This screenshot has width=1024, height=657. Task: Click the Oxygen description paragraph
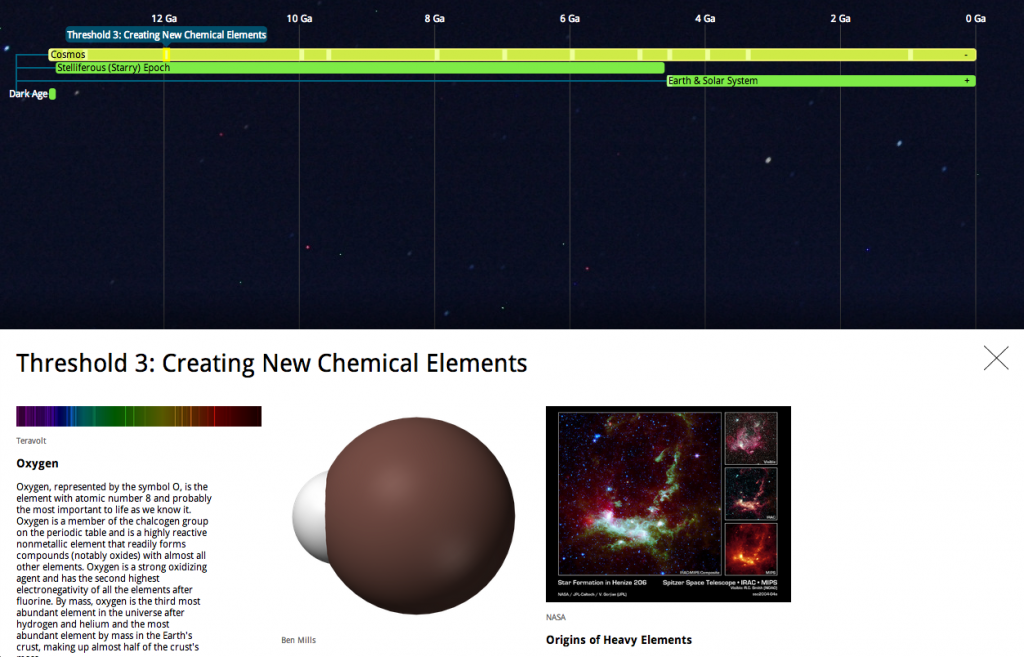pos(114,568)
